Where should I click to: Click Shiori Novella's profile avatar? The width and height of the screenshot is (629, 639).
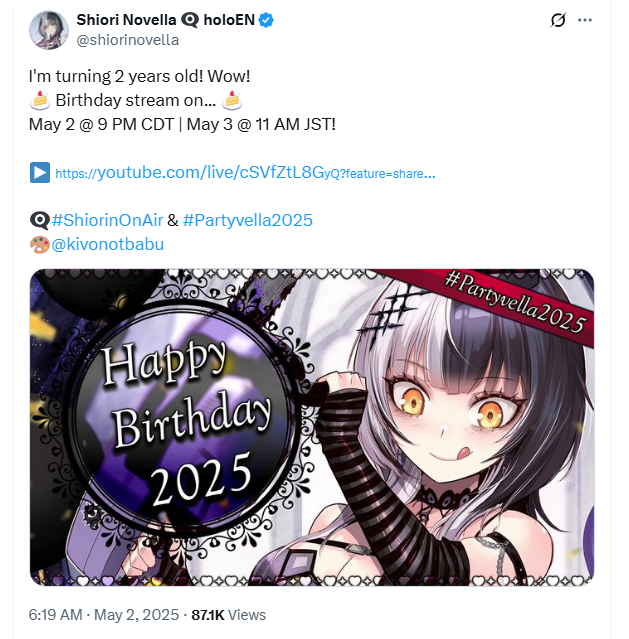[49, 30]
